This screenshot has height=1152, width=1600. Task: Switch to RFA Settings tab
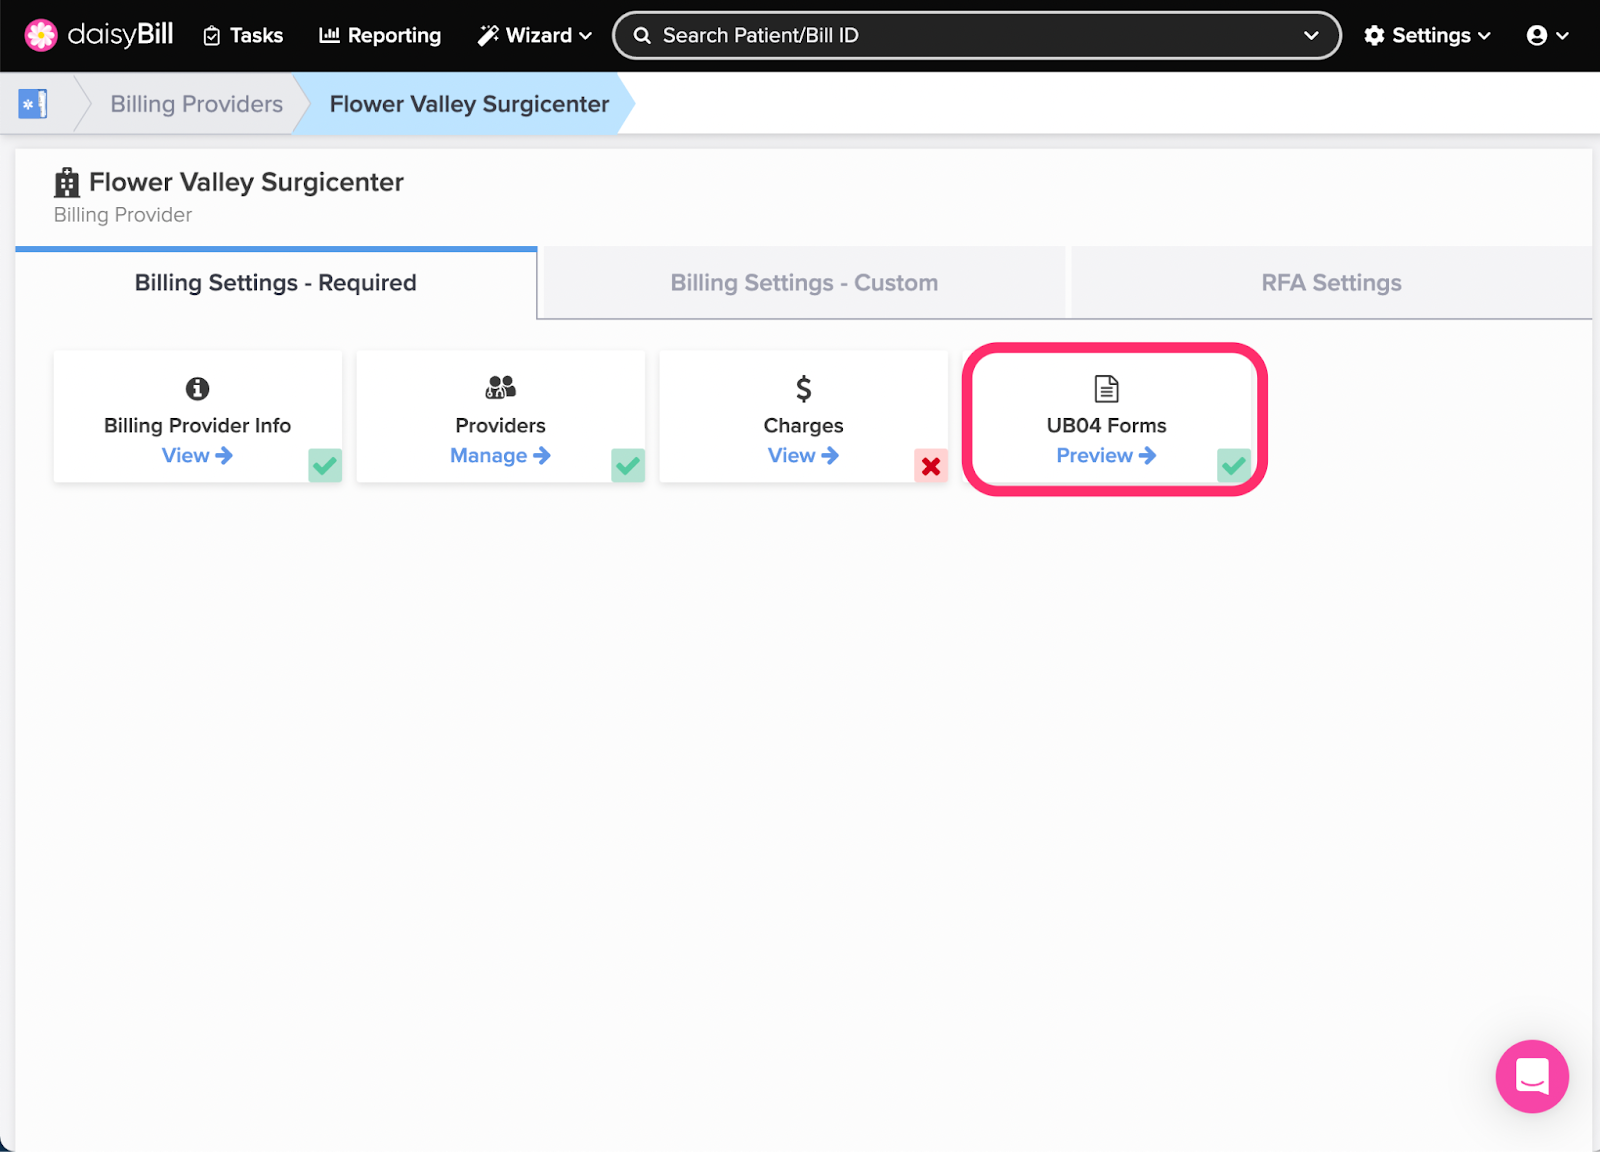click(x=1331, y=283)
